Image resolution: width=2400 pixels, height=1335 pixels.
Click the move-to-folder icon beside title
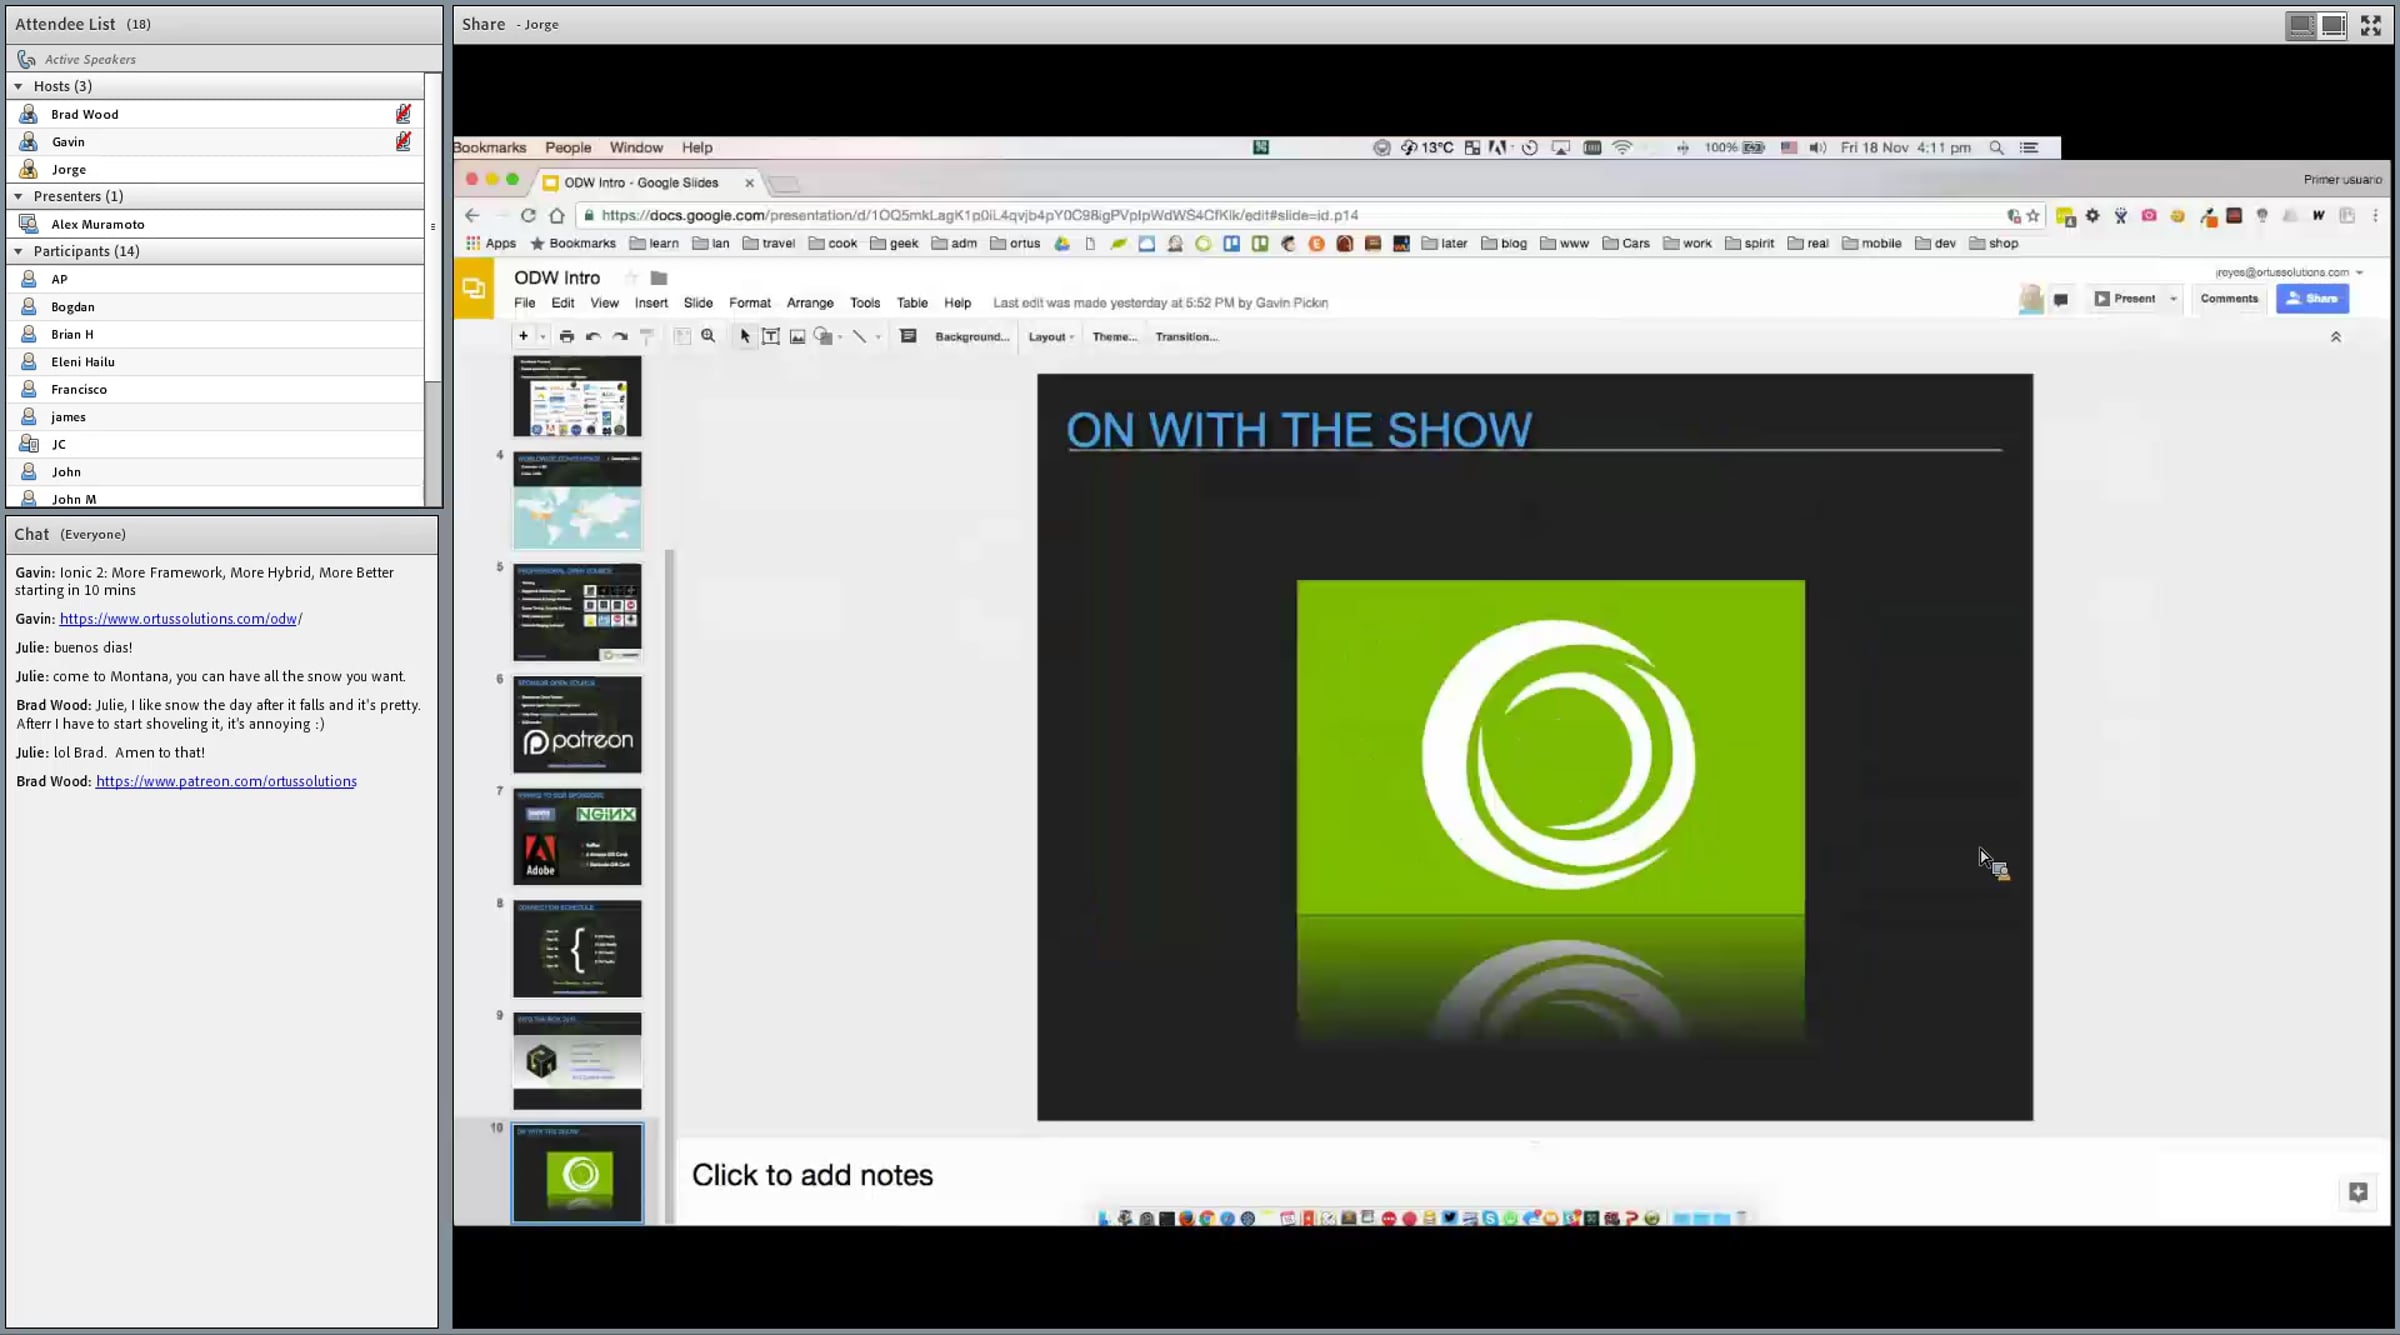coord(658,278)
